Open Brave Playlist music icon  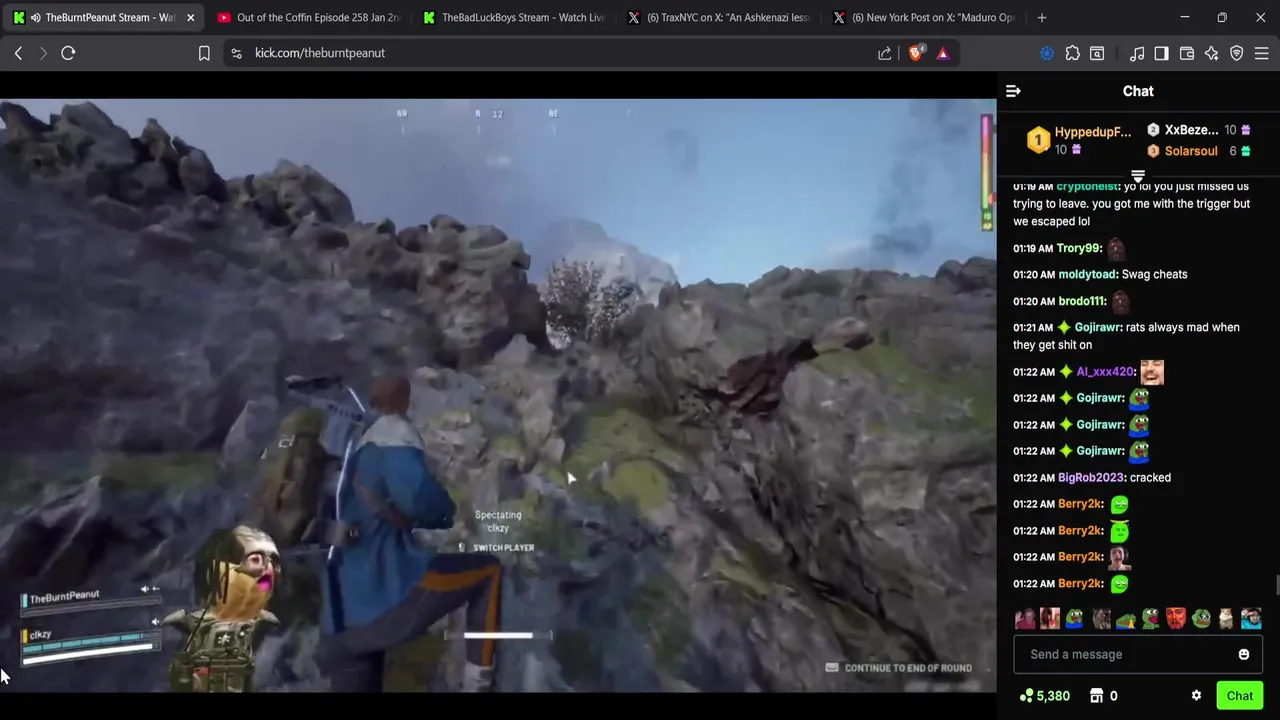coord(1137,53)
